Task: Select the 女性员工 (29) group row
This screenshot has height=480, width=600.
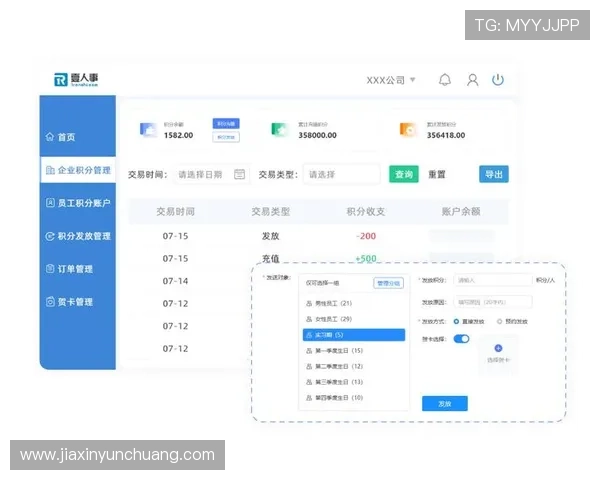Action: tap(354, 319)
